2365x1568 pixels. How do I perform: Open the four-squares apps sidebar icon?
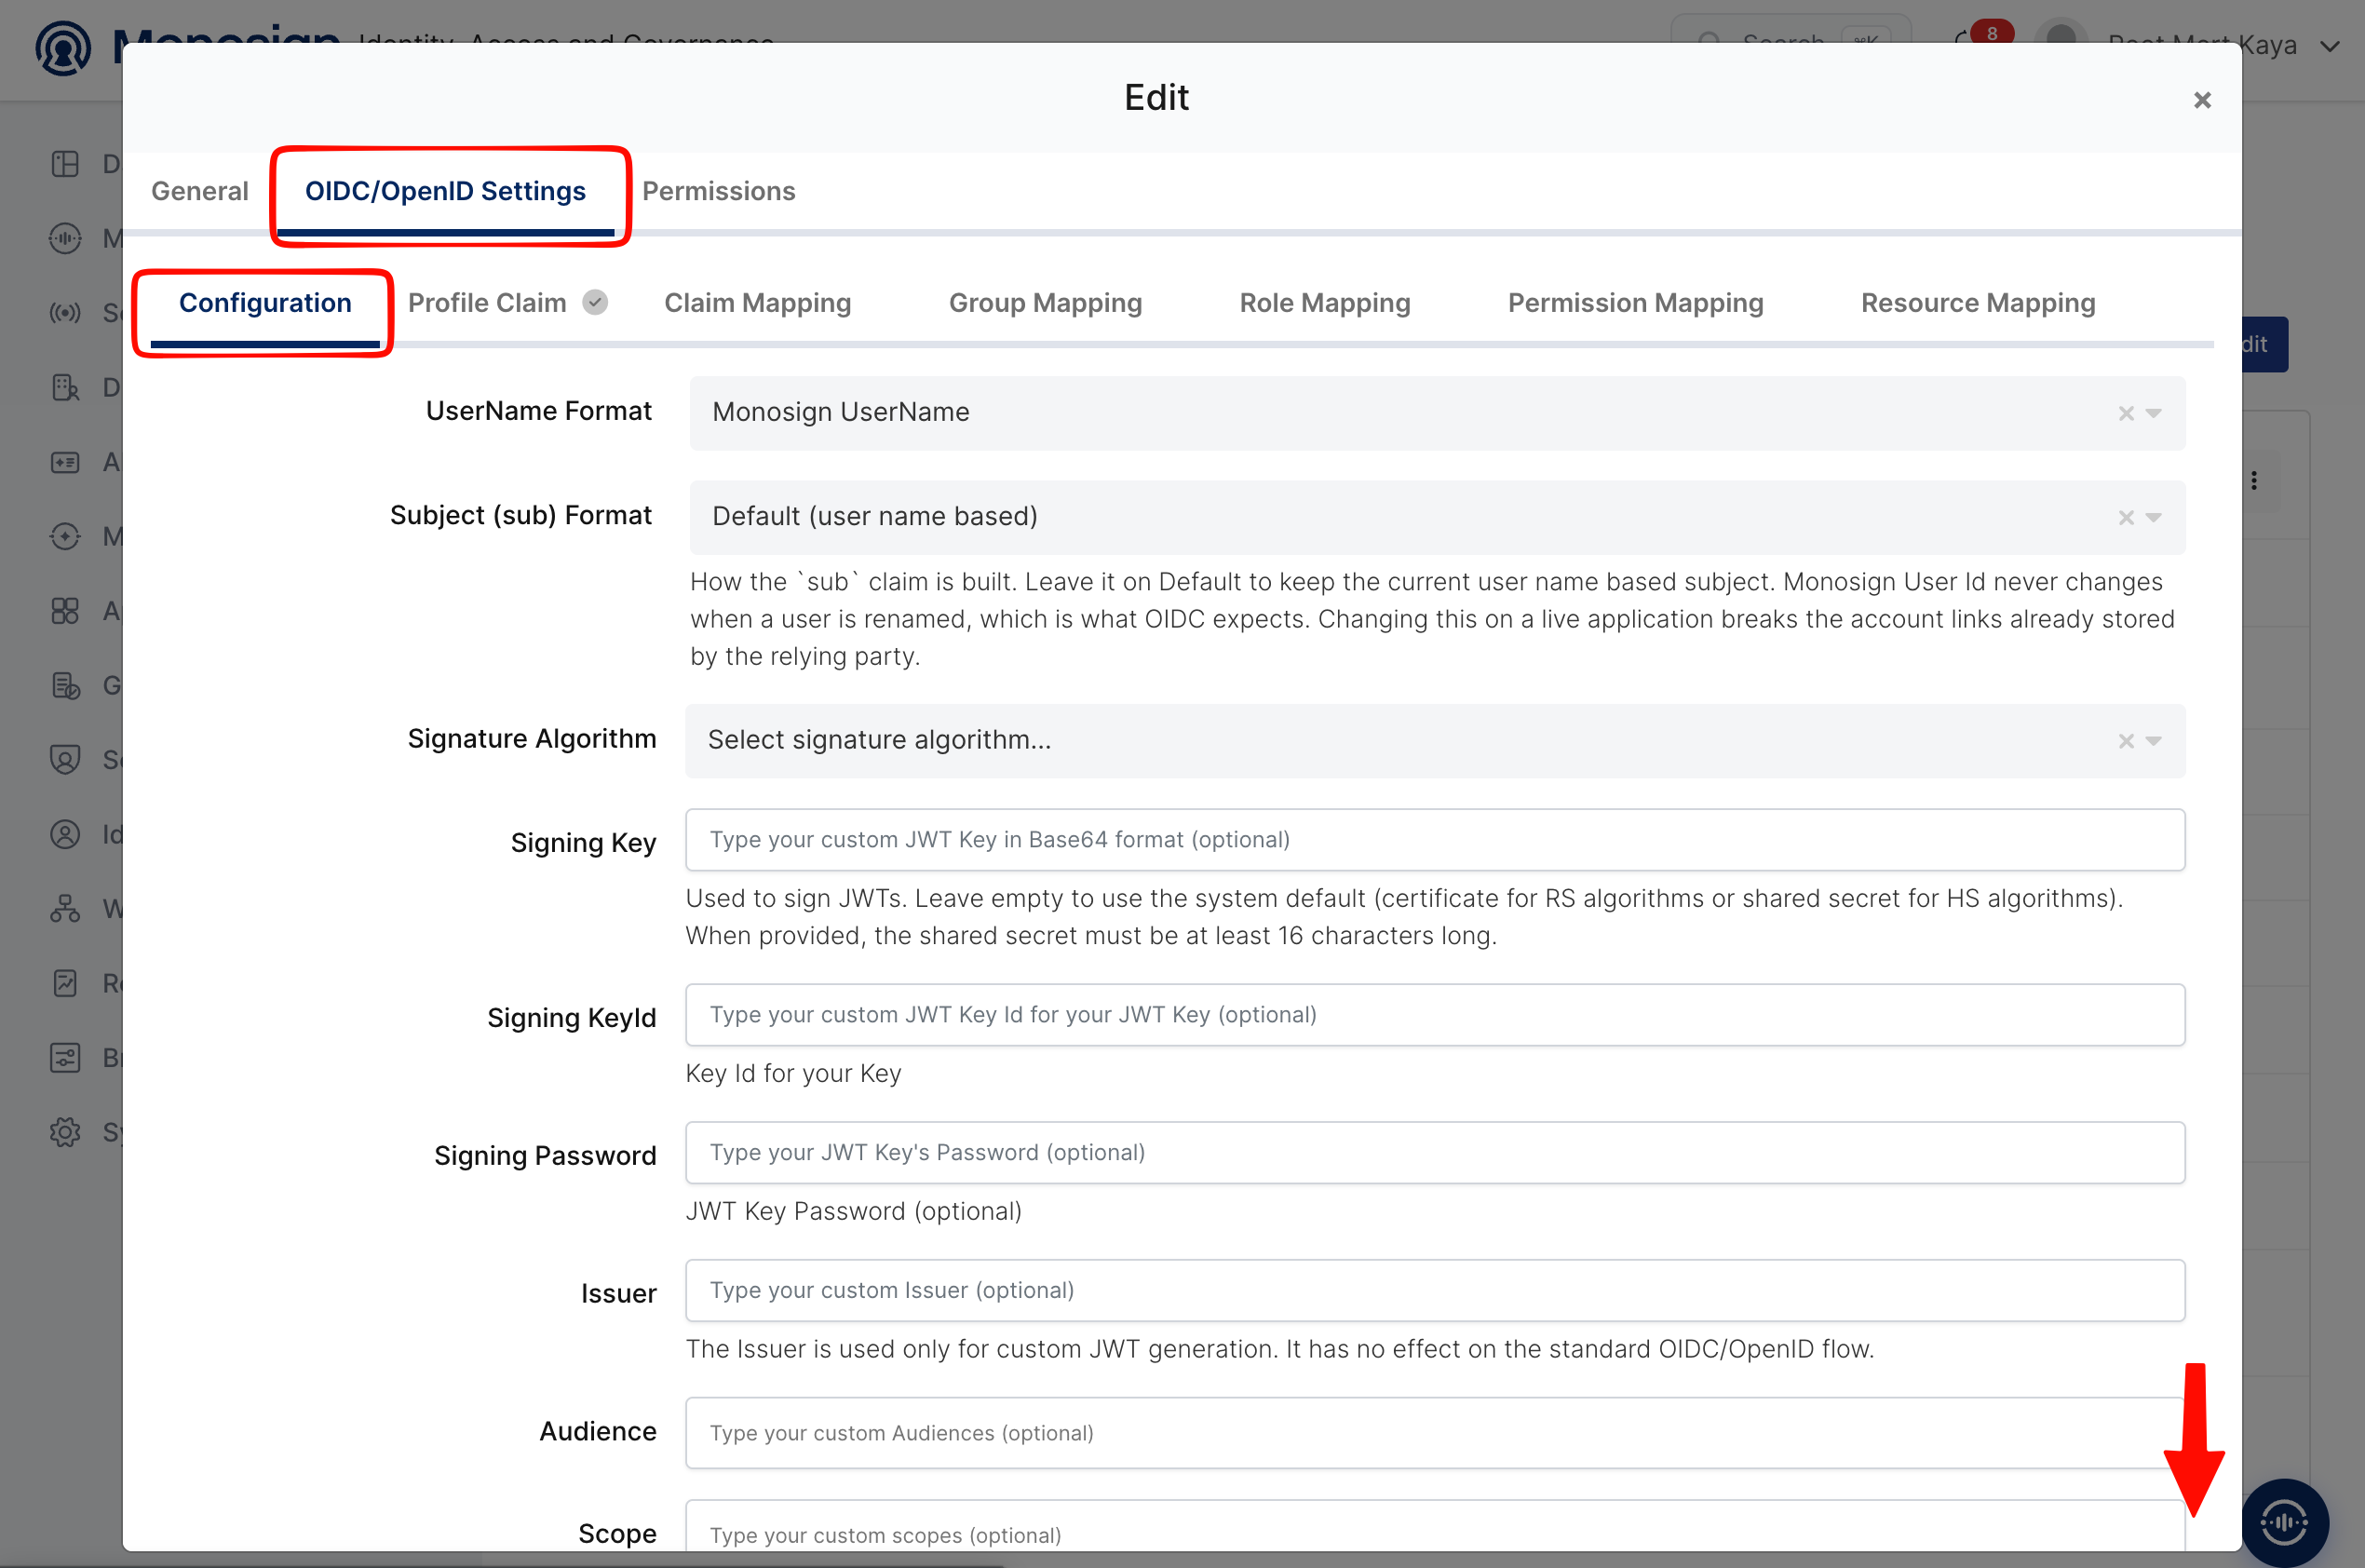pyautogui.click(x=65, y=611)
